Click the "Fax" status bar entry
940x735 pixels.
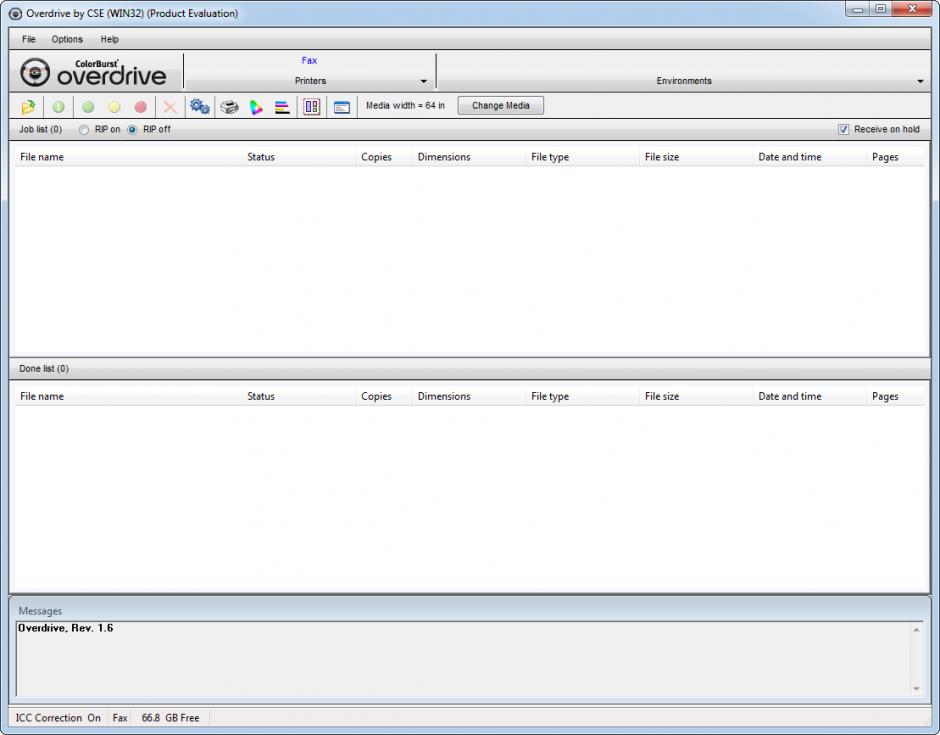tap(120, 718)
